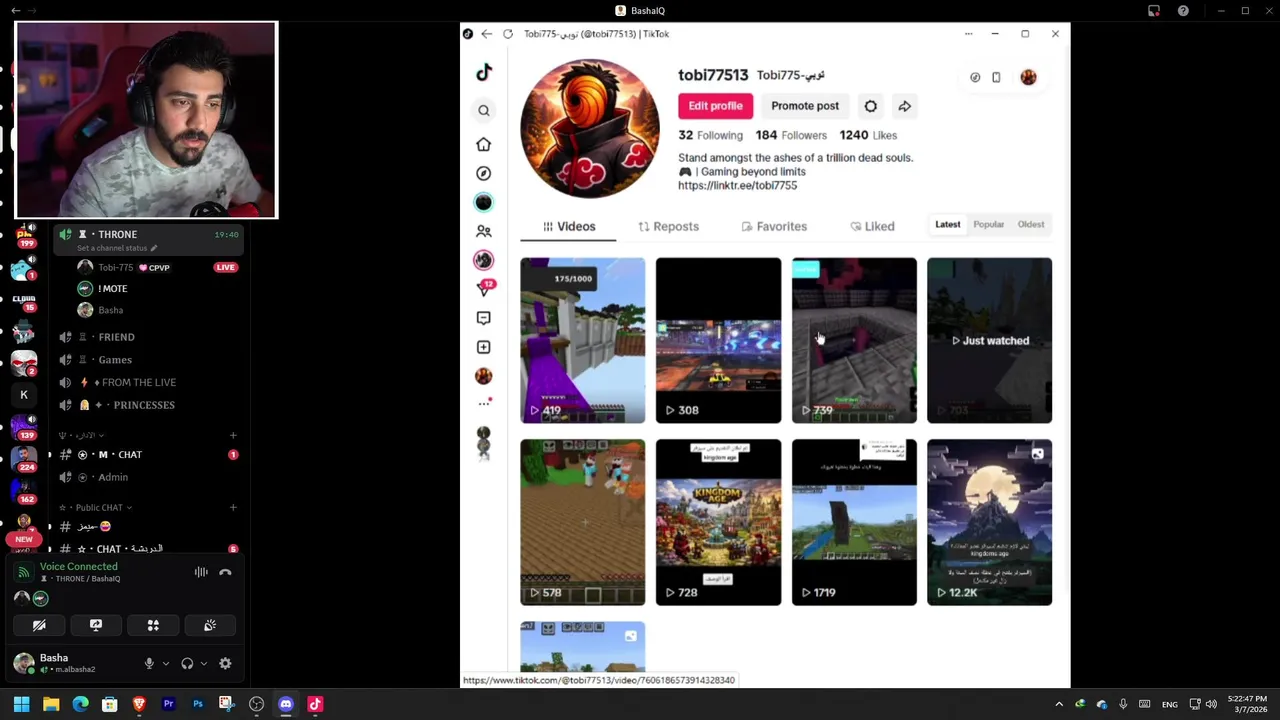Disconnect from the Discord voice channel
This screenshot has width=1280, height=720.
tap(225, 572)
